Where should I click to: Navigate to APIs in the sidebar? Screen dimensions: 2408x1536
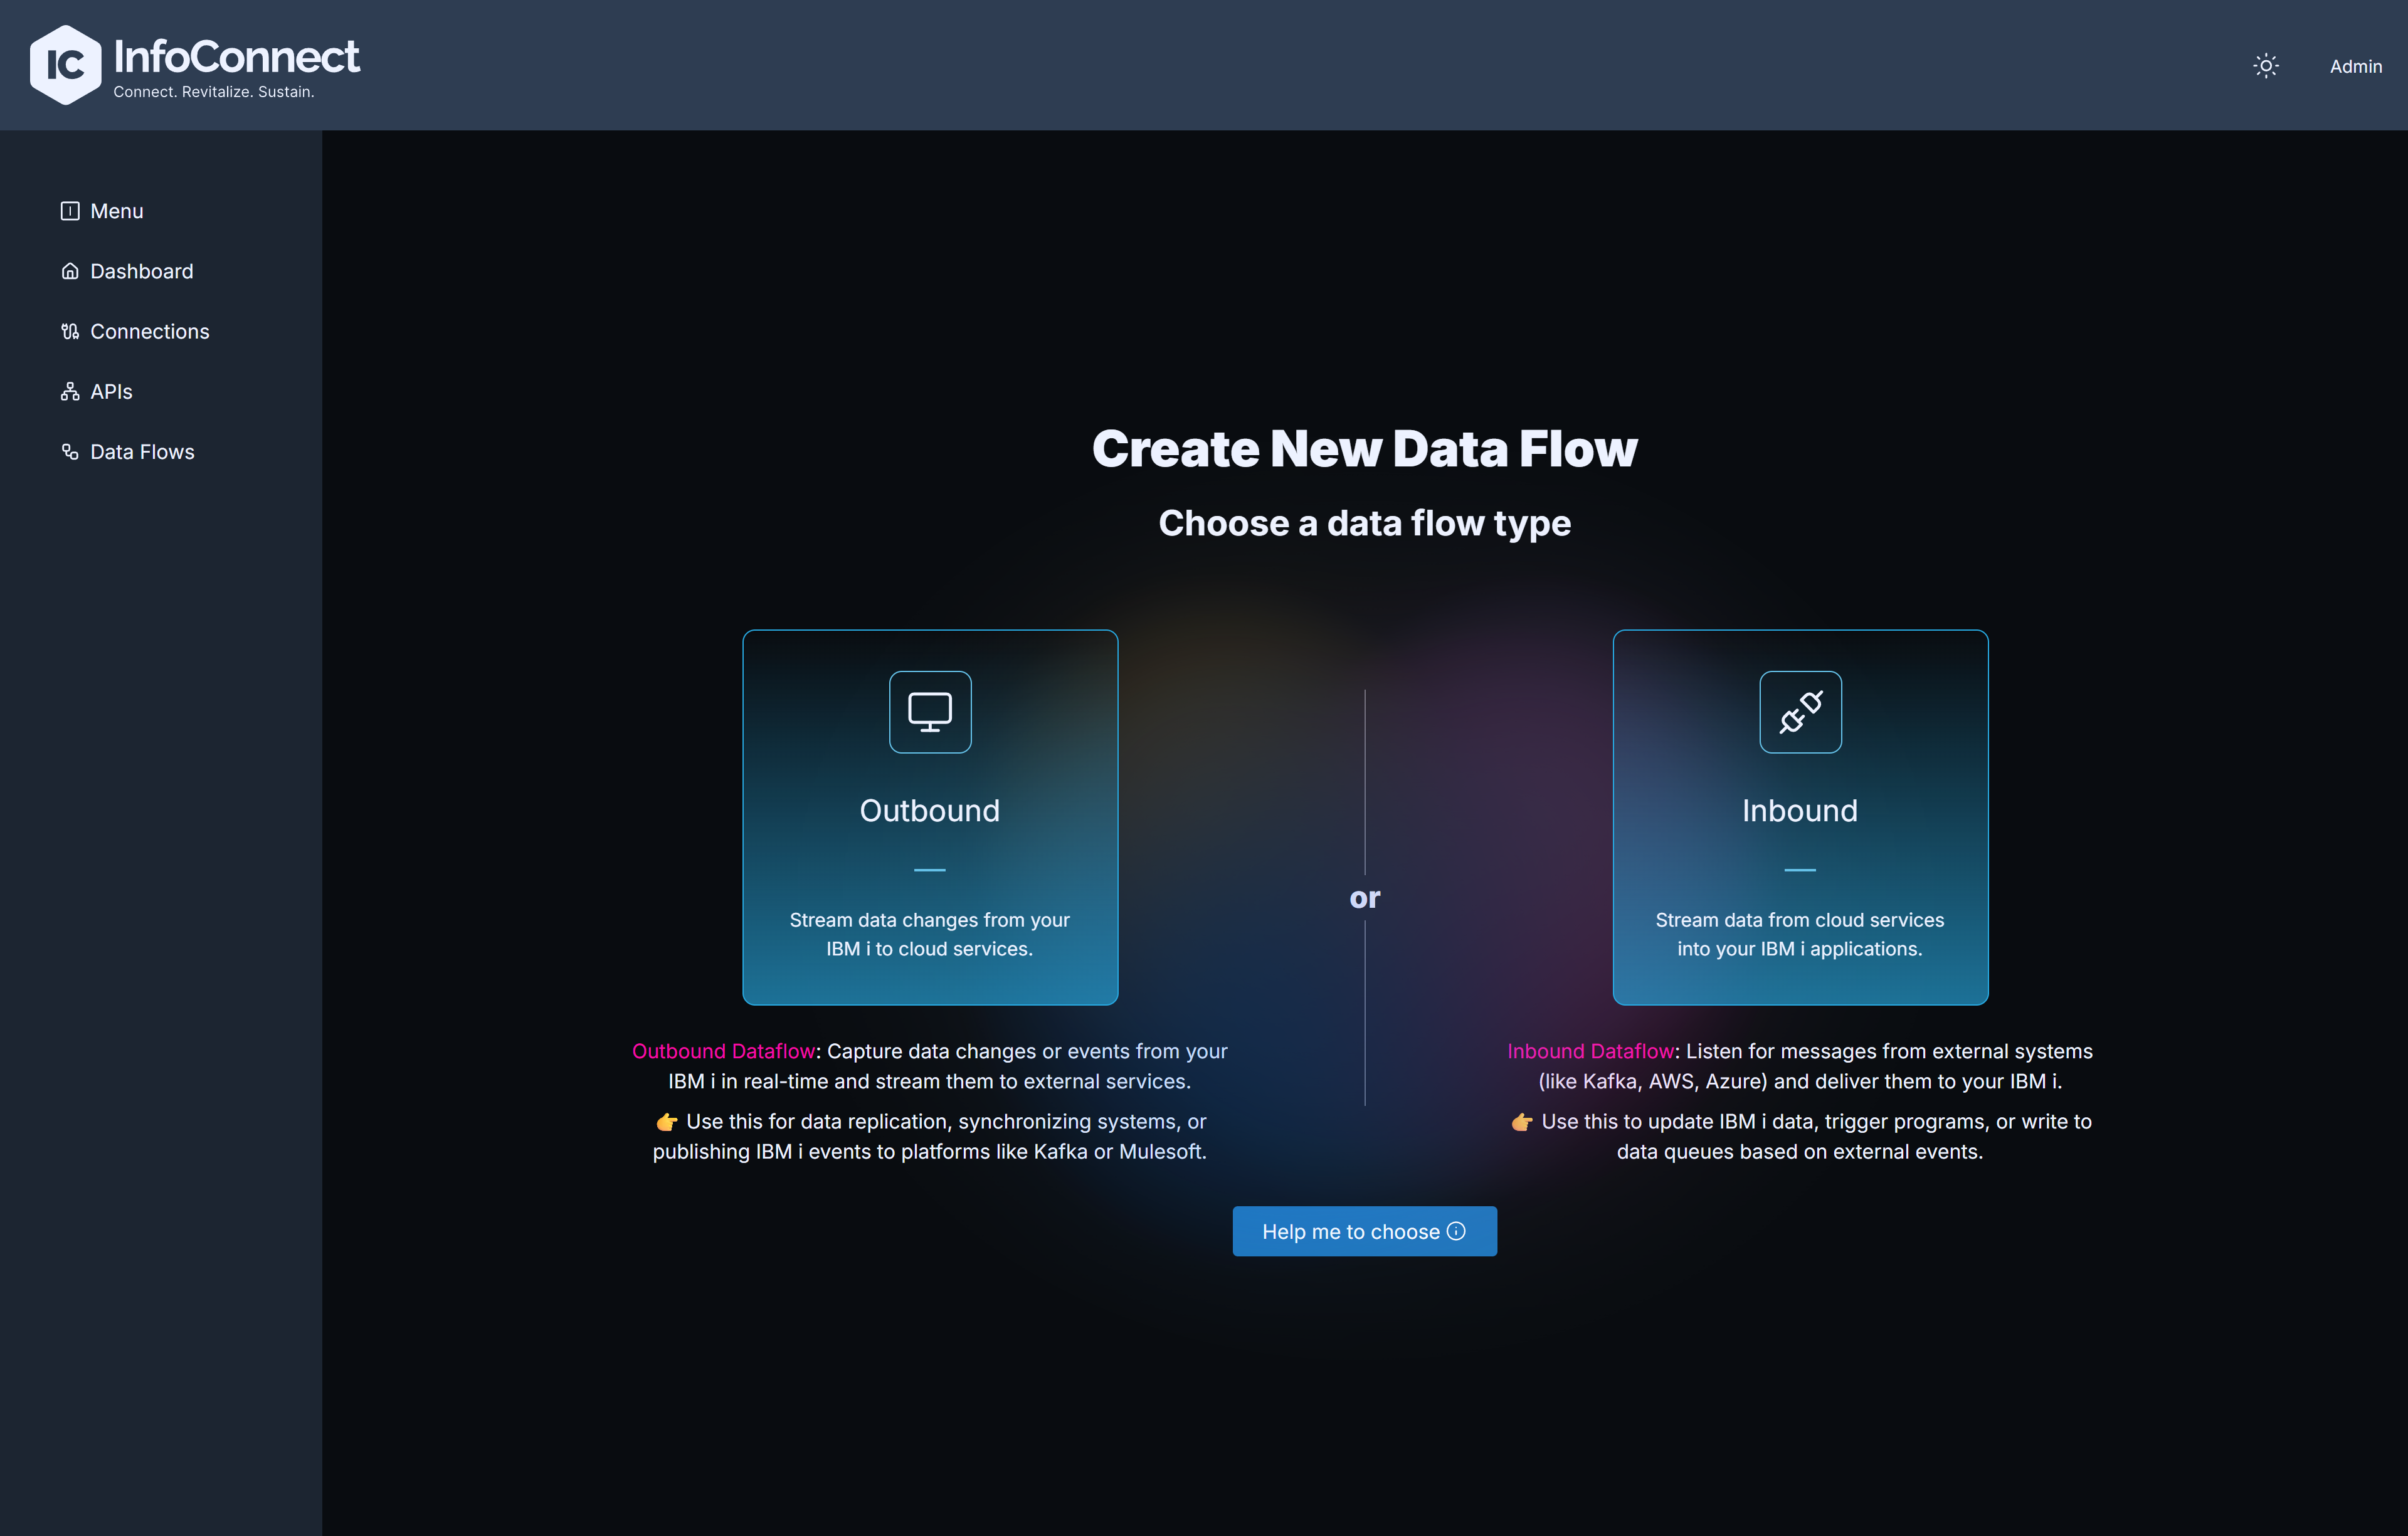coord(111,391)
